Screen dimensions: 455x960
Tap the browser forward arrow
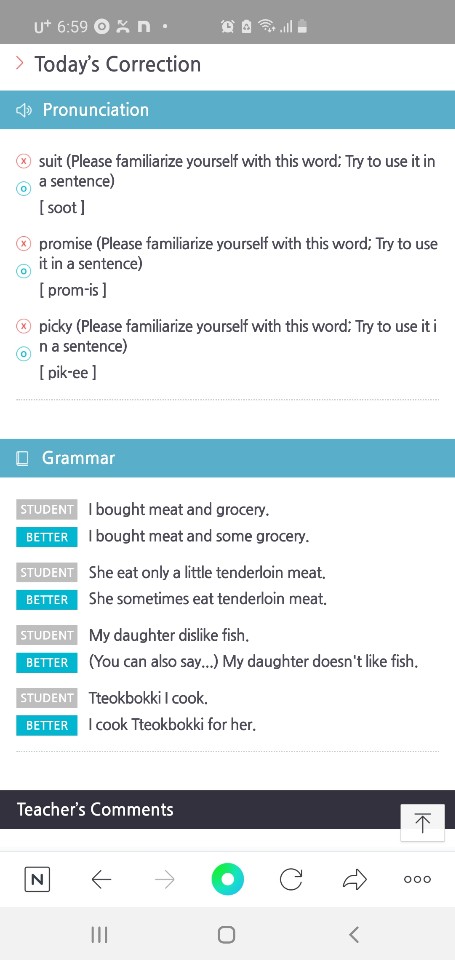(x=164, y=880)
